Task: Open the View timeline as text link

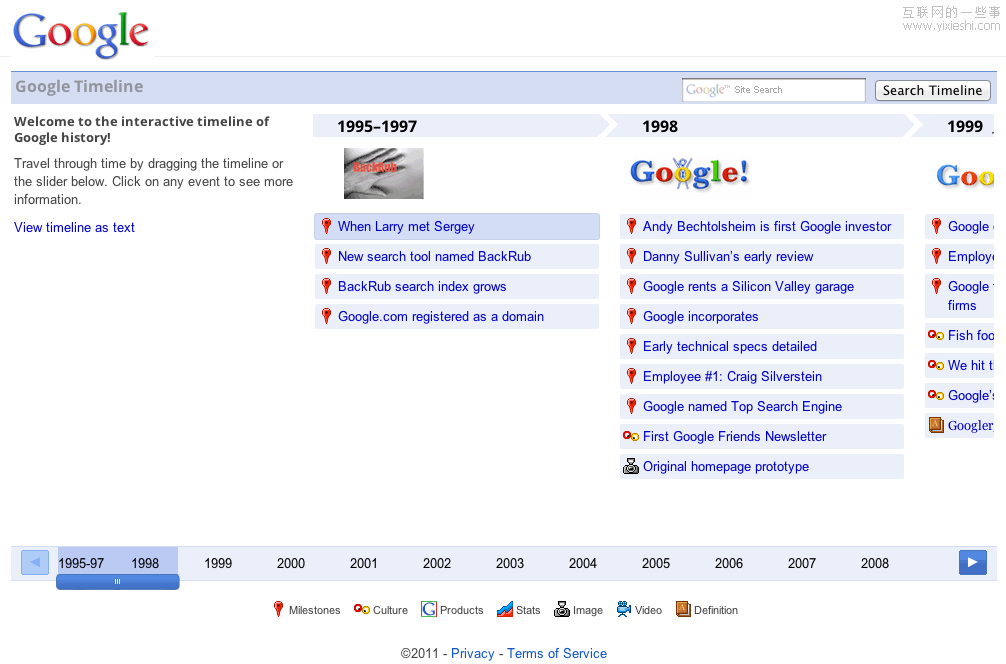Action: [x=74, y=227]
